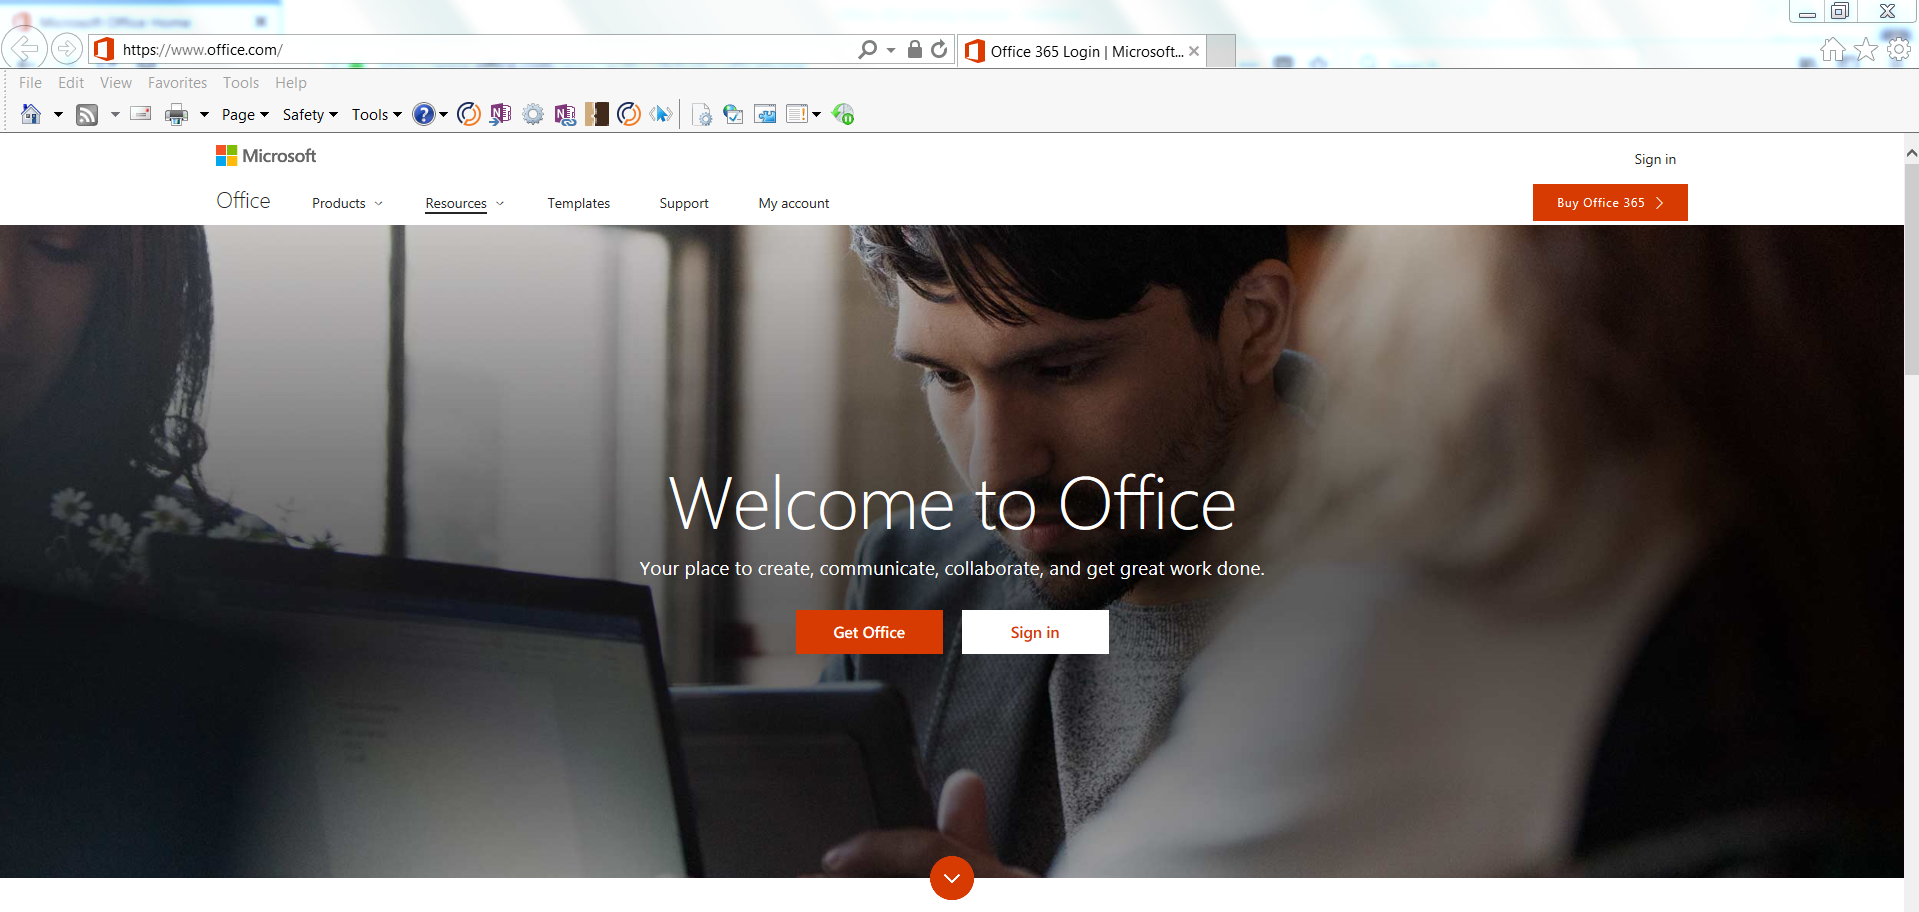Open the RSS feeds toolbar icon

88,115
